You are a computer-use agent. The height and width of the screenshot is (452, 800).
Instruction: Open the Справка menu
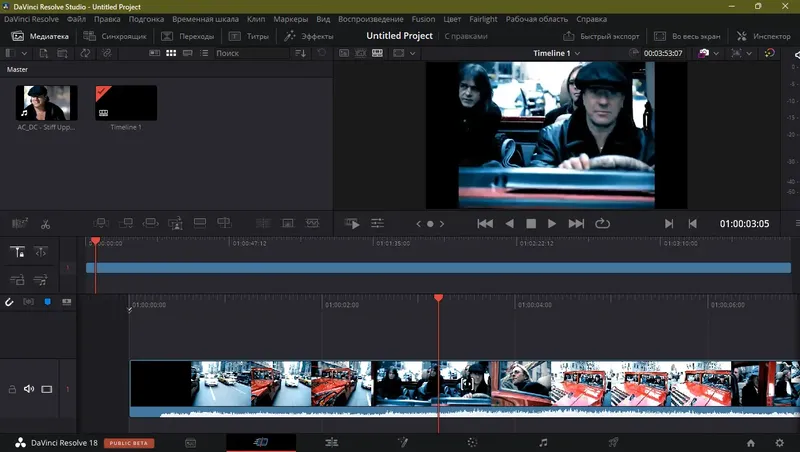pyautogui.click(x=591, y=19)
